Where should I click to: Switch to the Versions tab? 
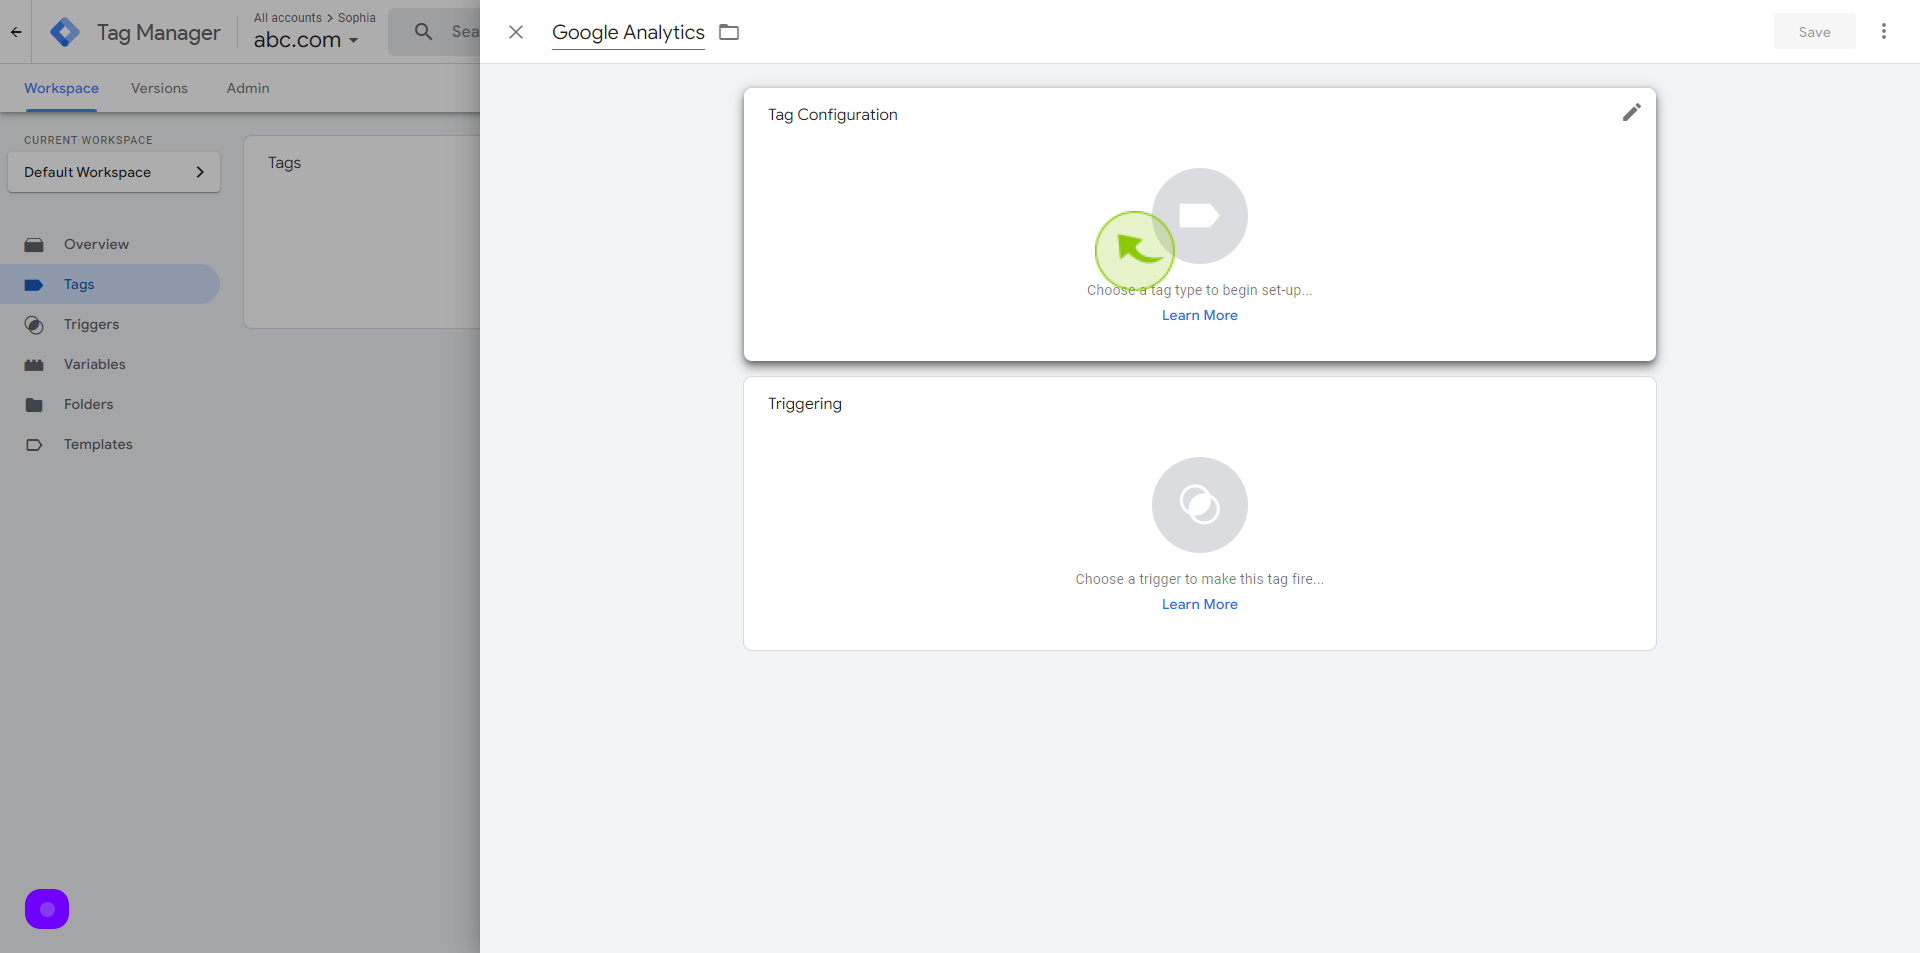pyautogui.click(x=159, y=88)
